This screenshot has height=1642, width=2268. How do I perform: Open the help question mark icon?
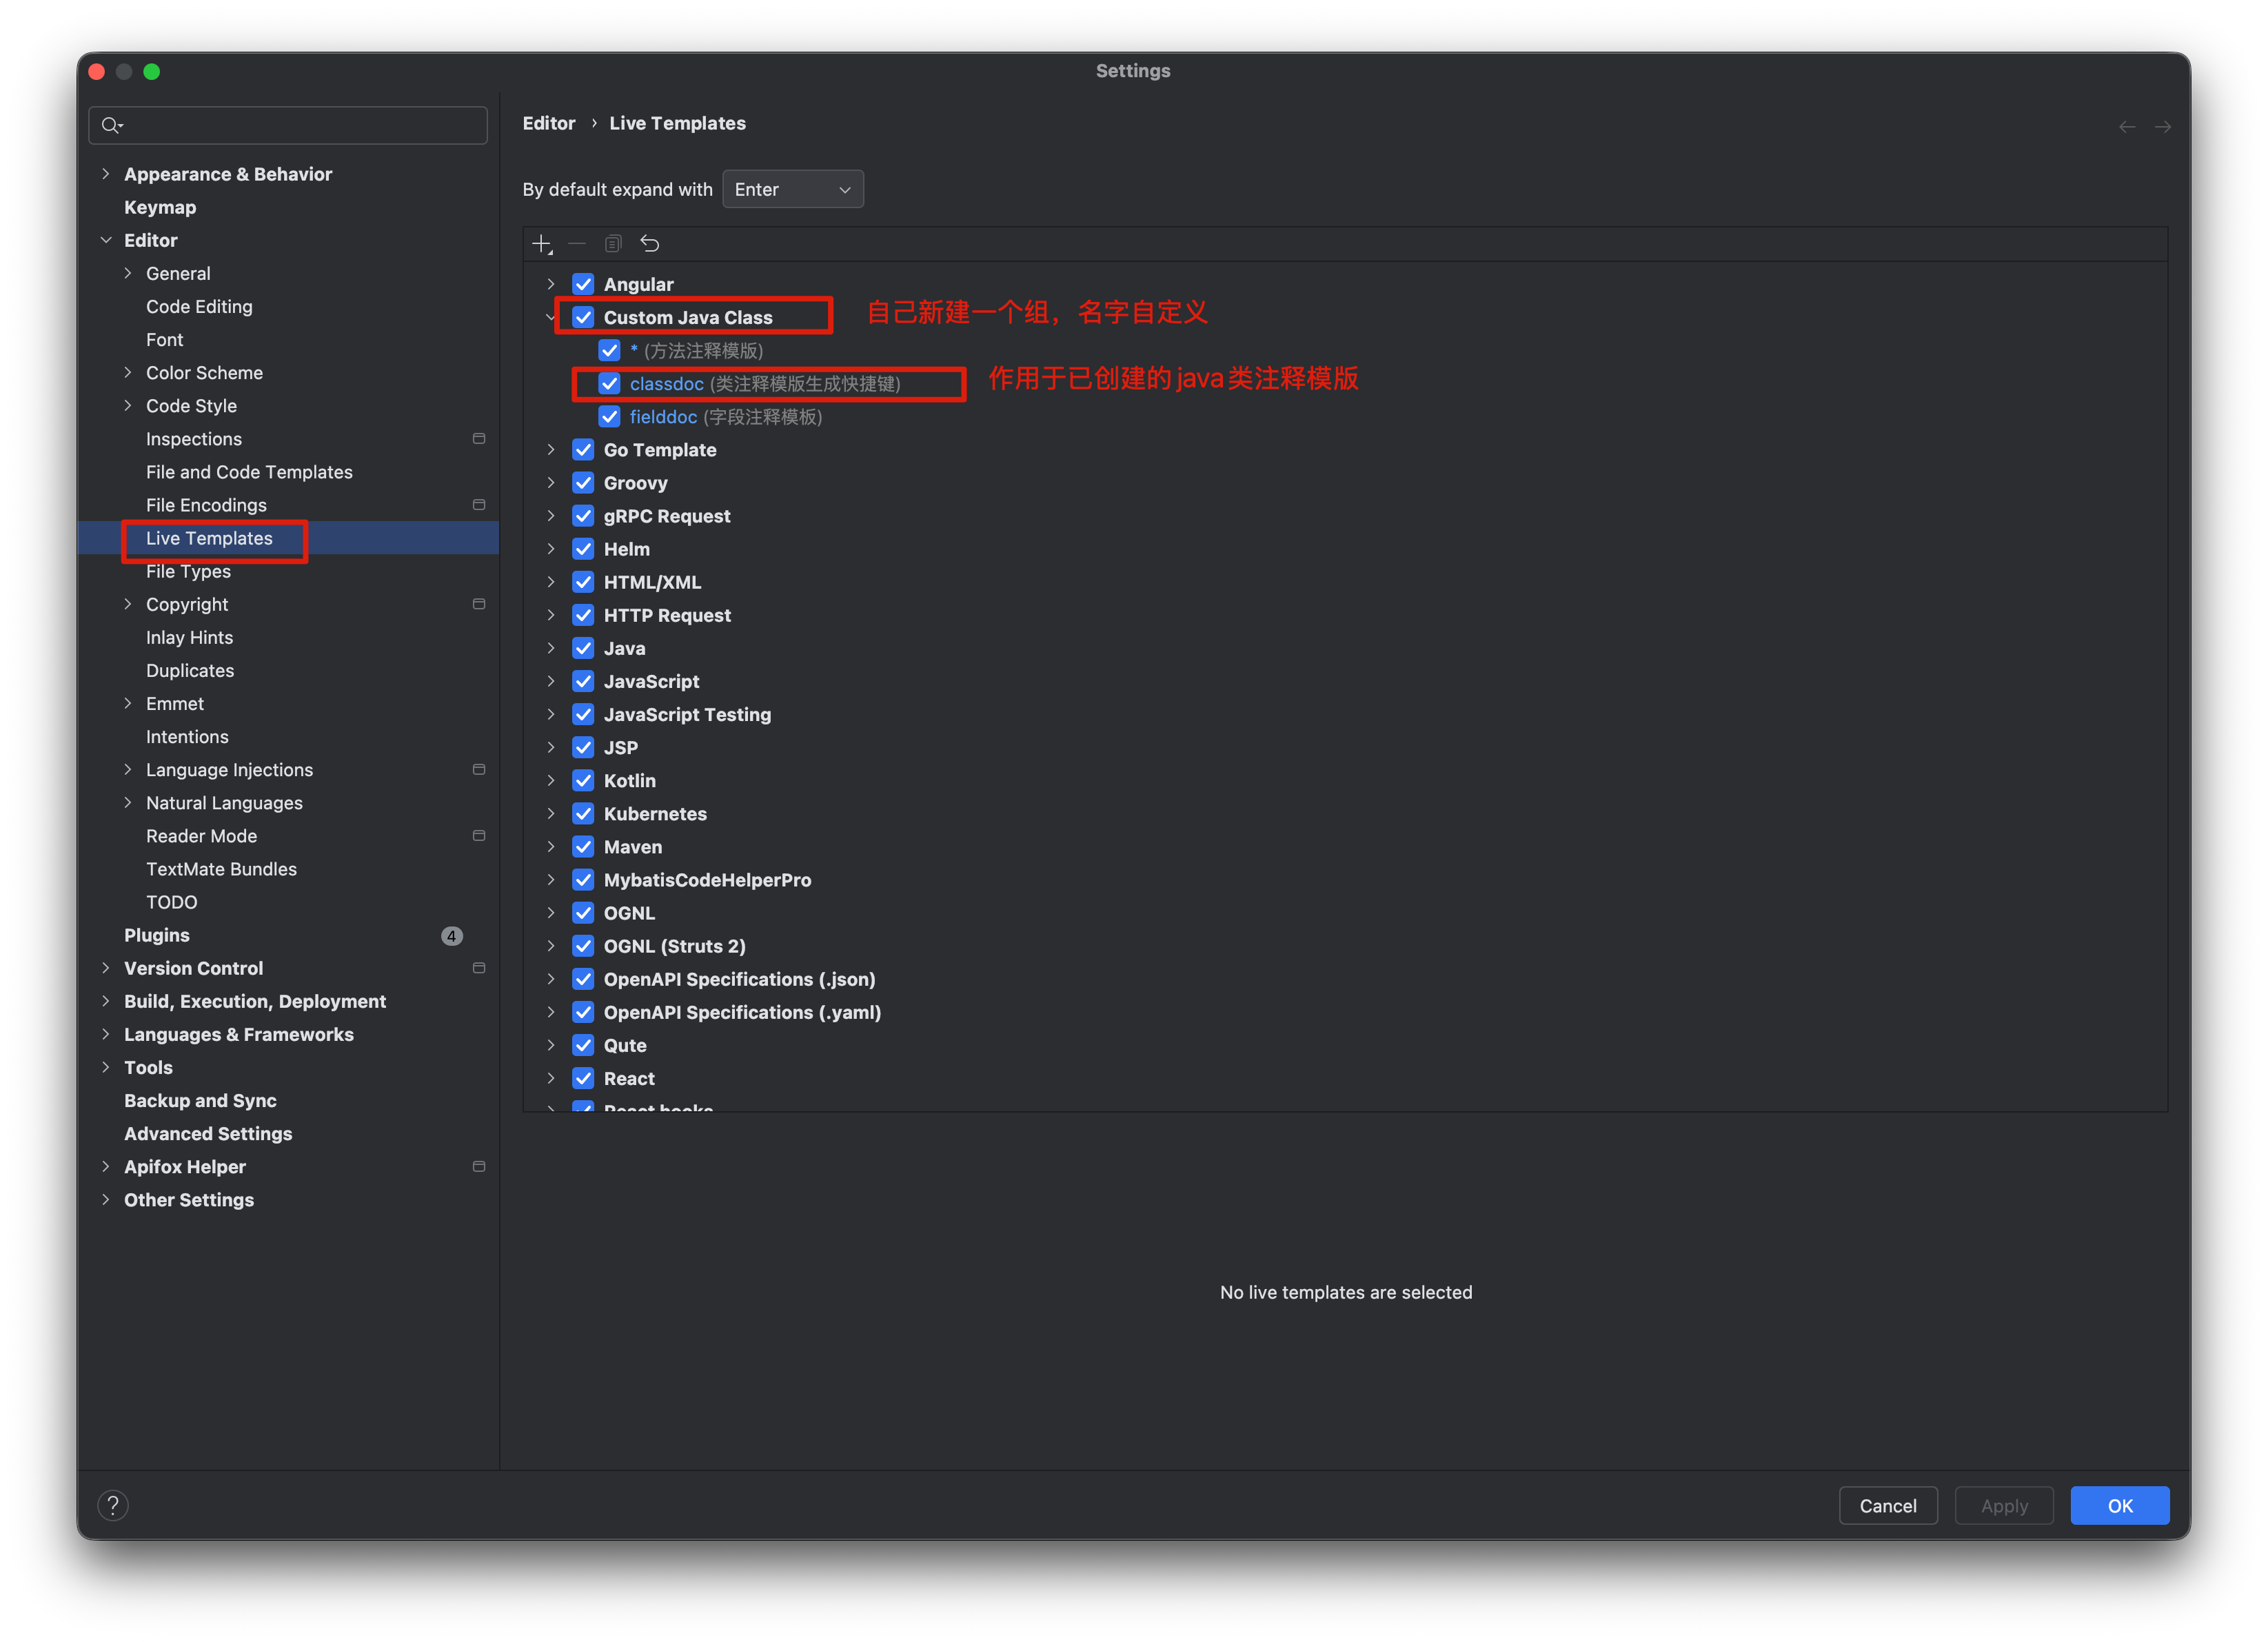(113, 1505)
